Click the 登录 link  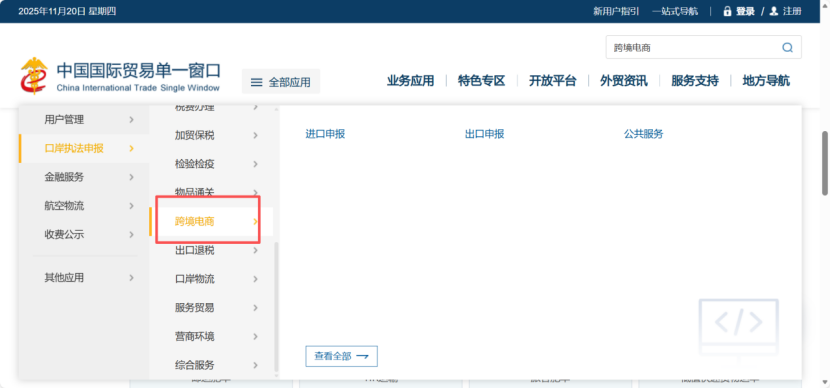pos(745,11)
